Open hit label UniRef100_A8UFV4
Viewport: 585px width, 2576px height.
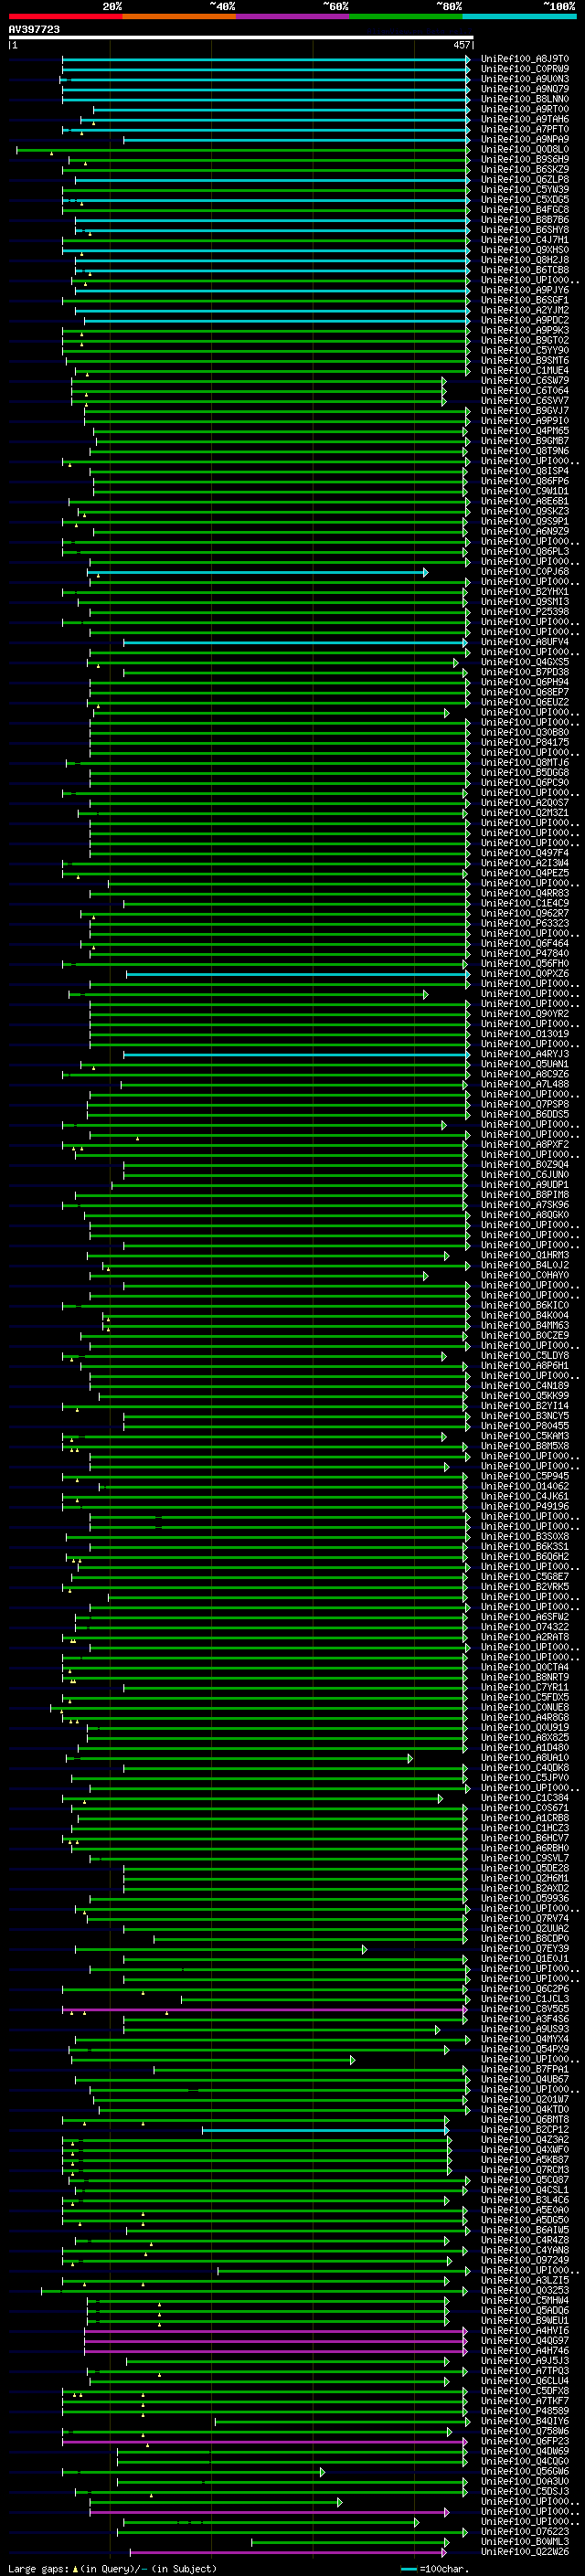coord(525,642)
